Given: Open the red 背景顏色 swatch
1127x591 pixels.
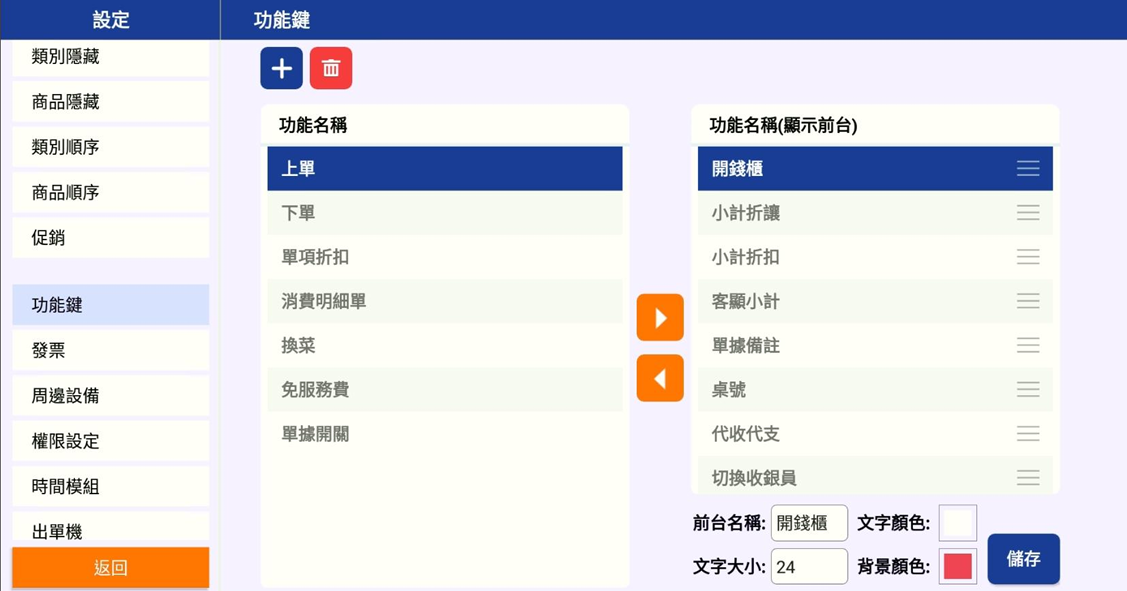Looking at the screenshot, I should point(957,567).
